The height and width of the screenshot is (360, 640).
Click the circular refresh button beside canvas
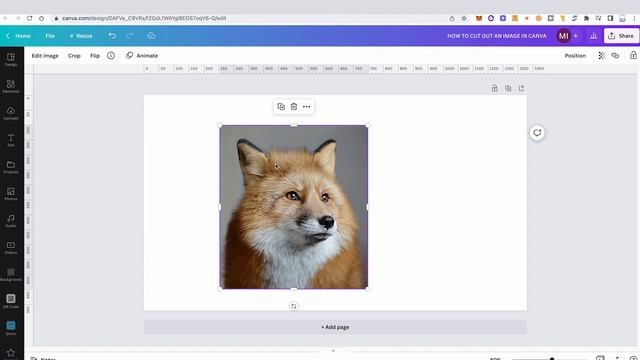click(x=537, y=132)
